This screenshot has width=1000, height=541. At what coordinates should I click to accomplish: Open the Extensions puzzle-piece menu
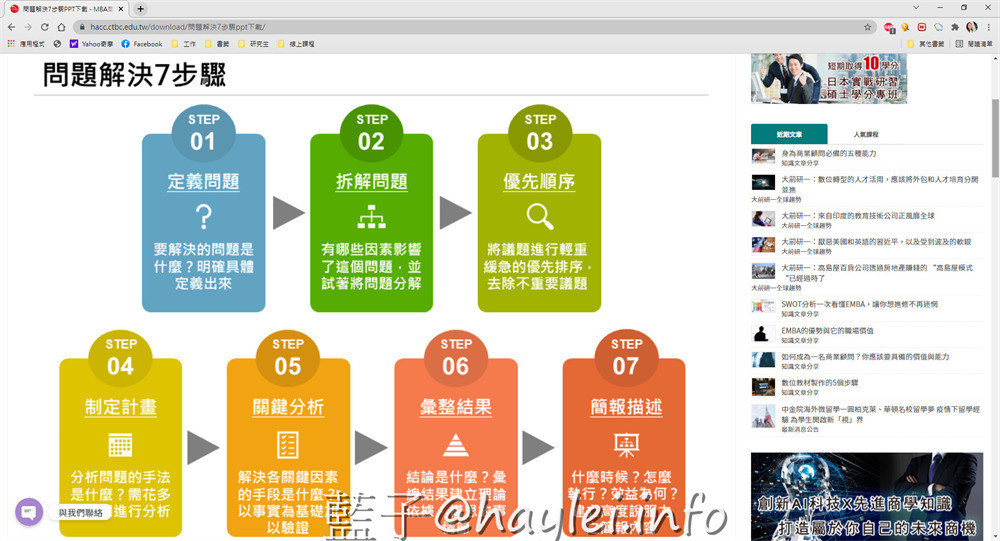[955, 27]
